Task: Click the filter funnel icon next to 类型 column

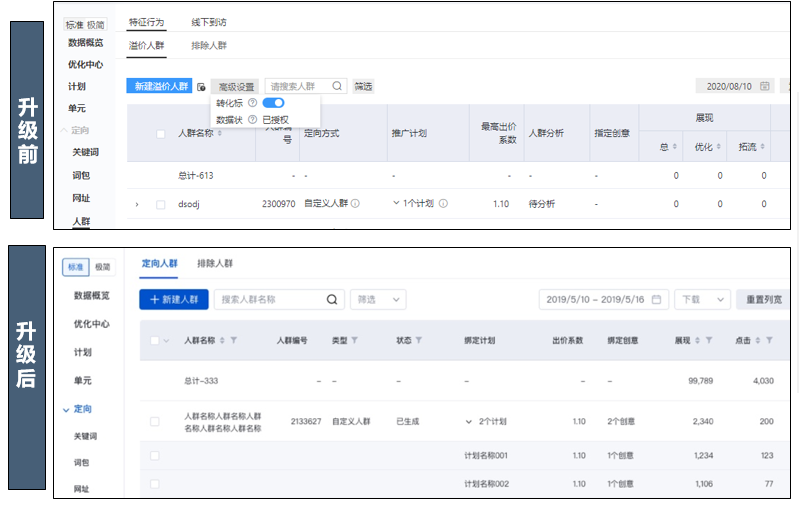Action: coord(355,341)
